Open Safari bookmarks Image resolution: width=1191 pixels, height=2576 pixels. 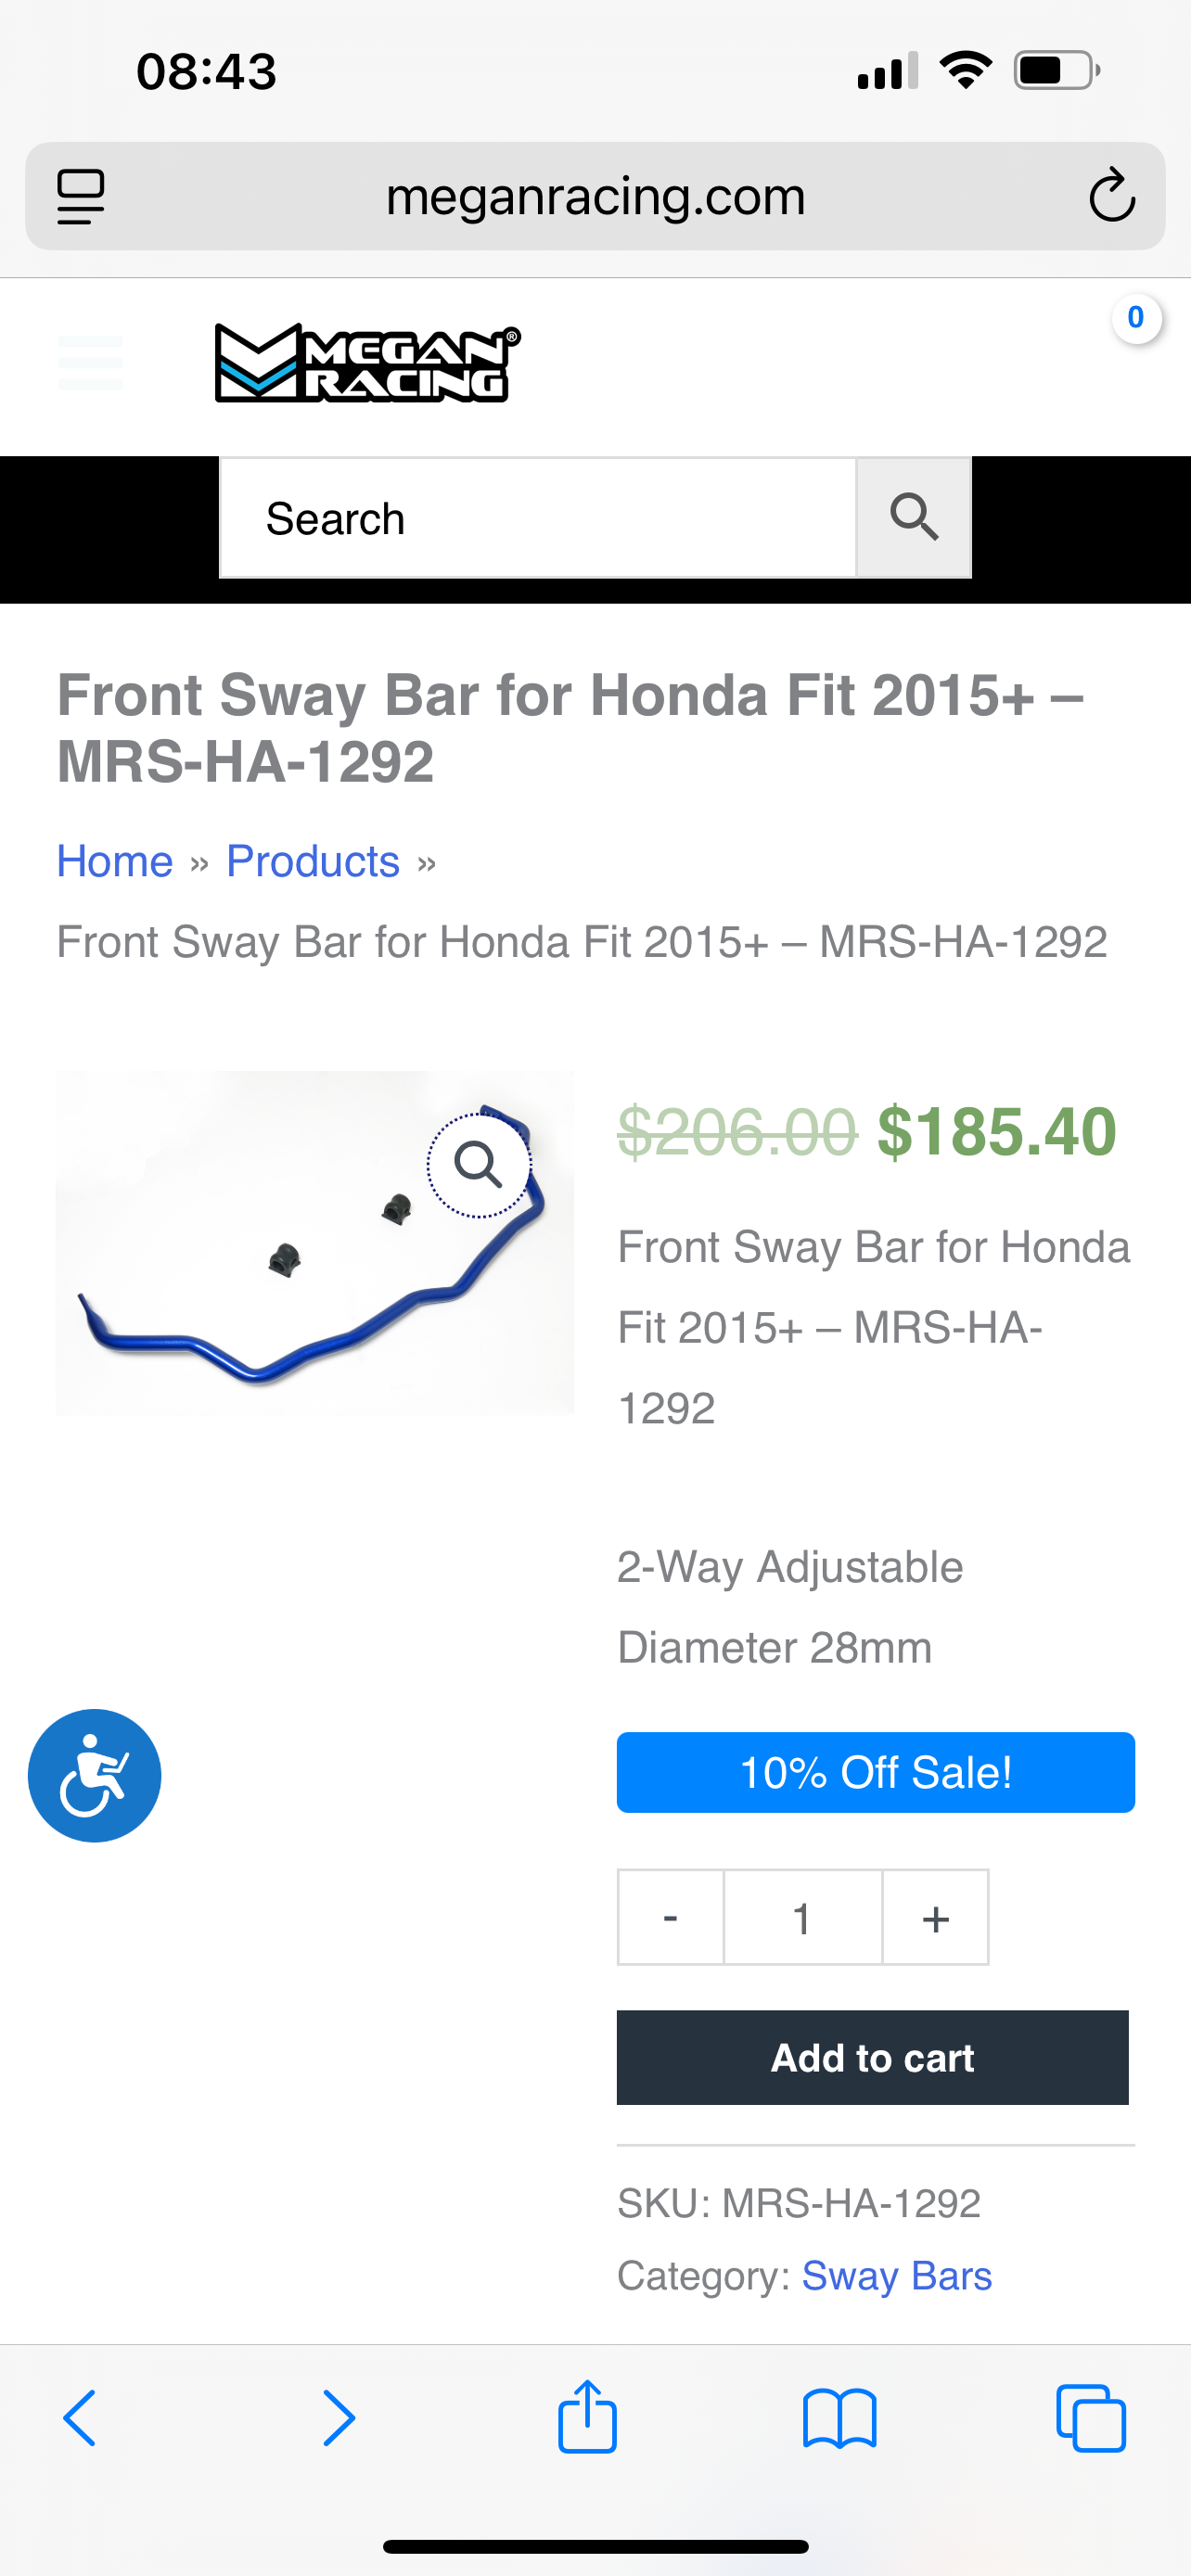839,2418
